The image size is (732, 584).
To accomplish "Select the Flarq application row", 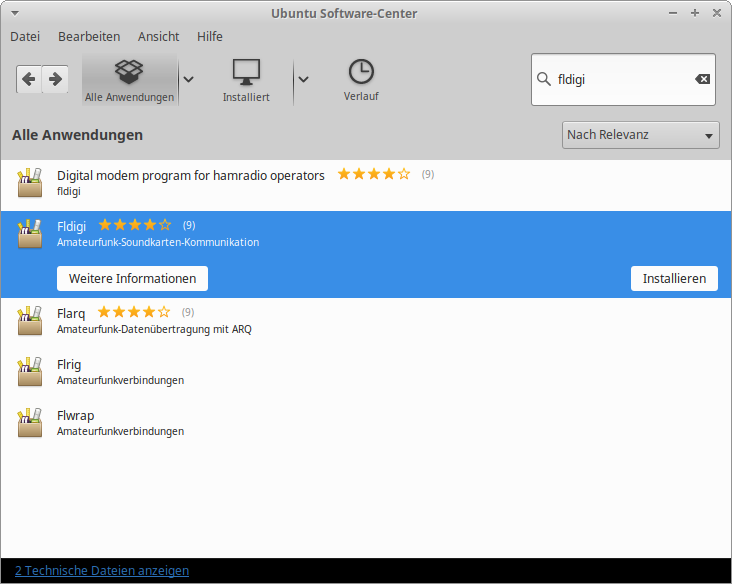I will click(x=366, y=321).
